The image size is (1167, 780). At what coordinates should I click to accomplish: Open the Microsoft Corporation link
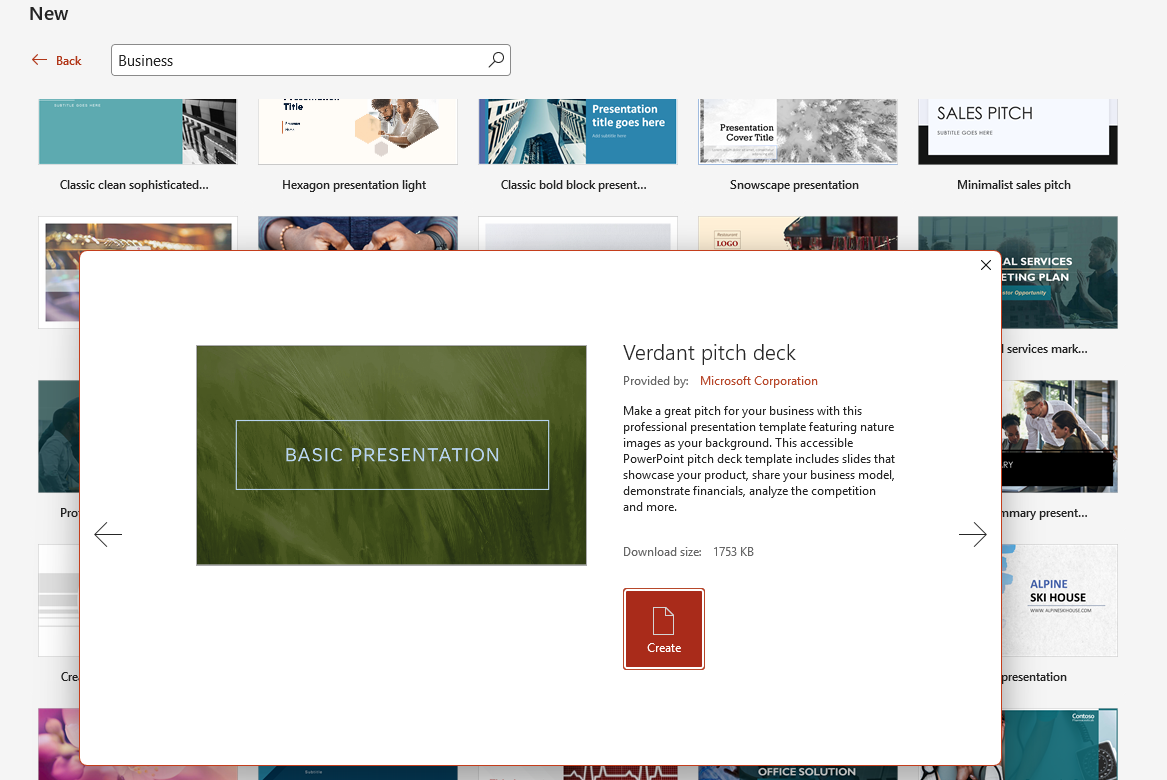coord(758,381)
